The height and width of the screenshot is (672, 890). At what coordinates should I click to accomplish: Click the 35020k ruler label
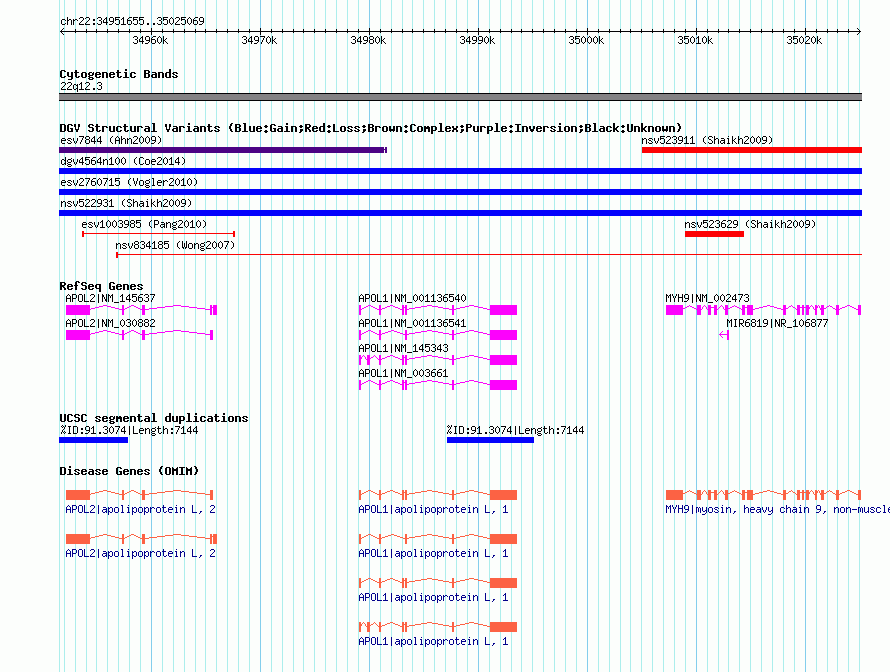point(804,40)
